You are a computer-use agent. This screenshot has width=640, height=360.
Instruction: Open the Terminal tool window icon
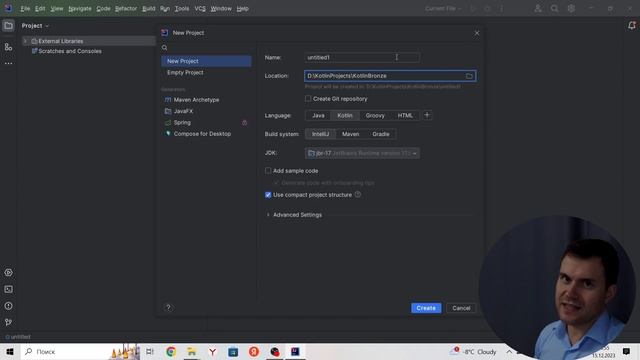coord(8,289)
